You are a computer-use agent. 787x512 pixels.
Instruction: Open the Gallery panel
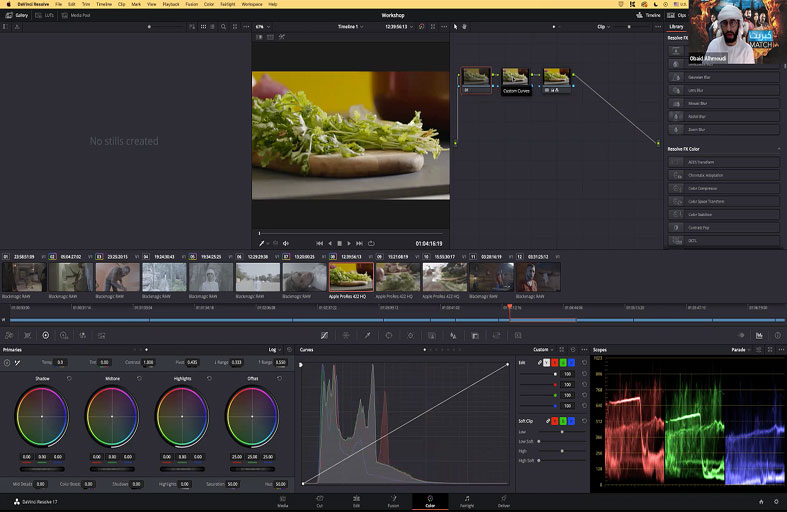pyautogui.click(x=17, y=15)
